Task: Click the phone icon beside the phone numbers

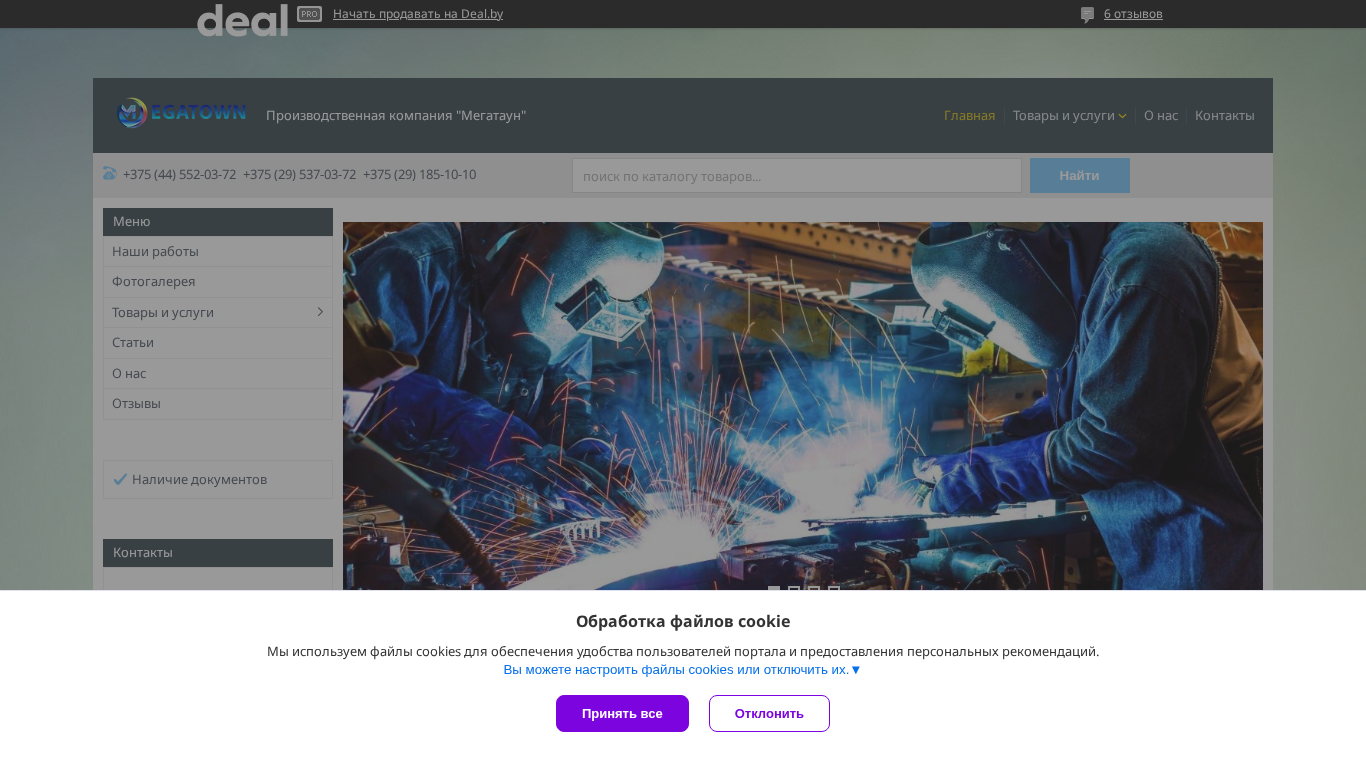Action: (110, 174)
